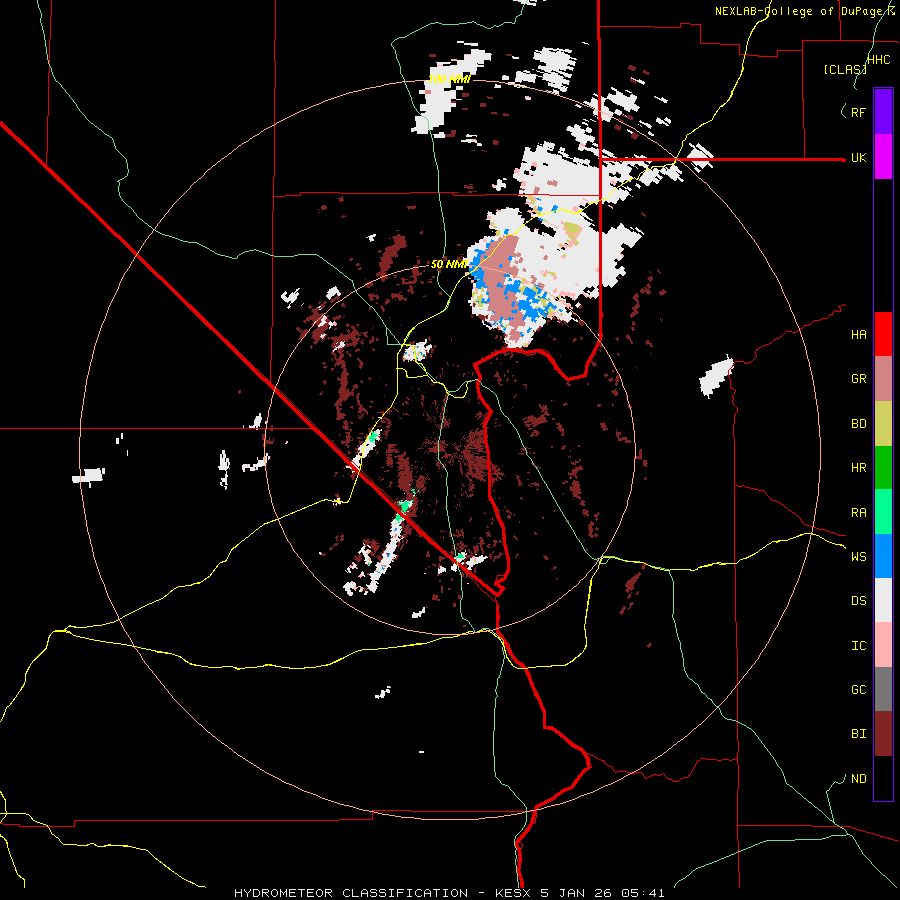Click the 05:41 timestamp
Image resolution: width=900 pixels, height=900 pixels.
click(x=645, y=893)
